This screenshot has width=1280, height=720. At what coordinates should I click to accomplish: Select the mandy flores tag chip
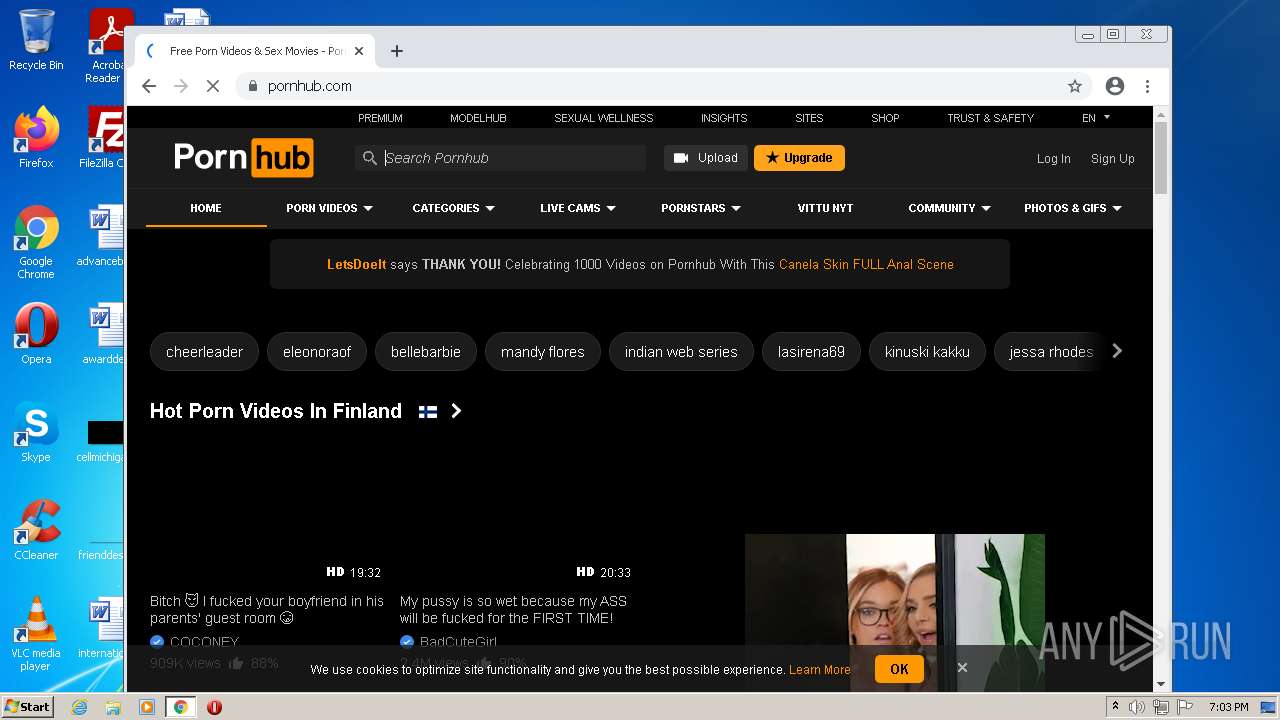(543, 352)
